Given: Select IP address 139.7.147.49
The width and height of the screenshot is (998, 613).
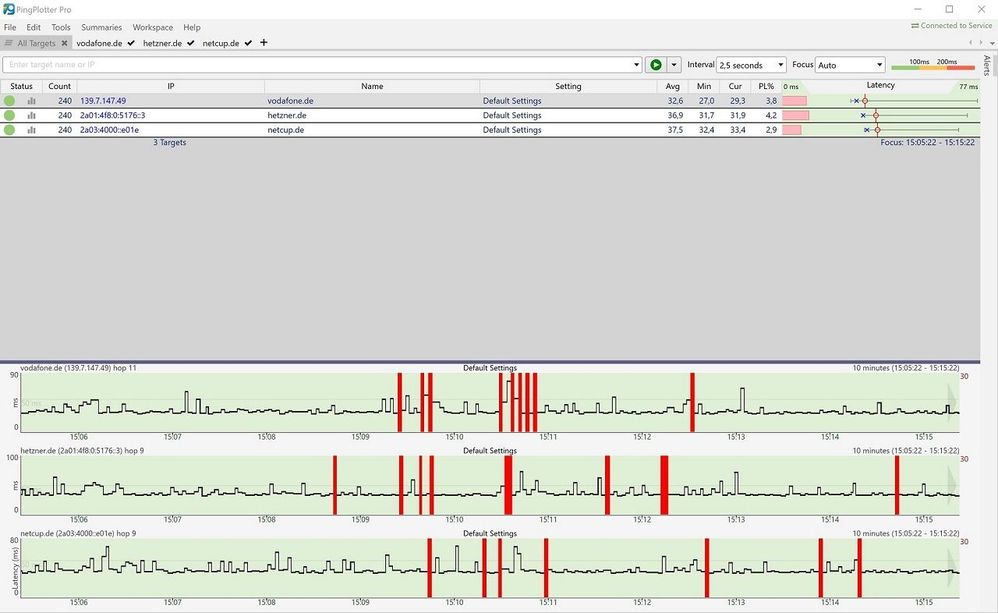Looking at the screenshot, I should click(103, 101).
